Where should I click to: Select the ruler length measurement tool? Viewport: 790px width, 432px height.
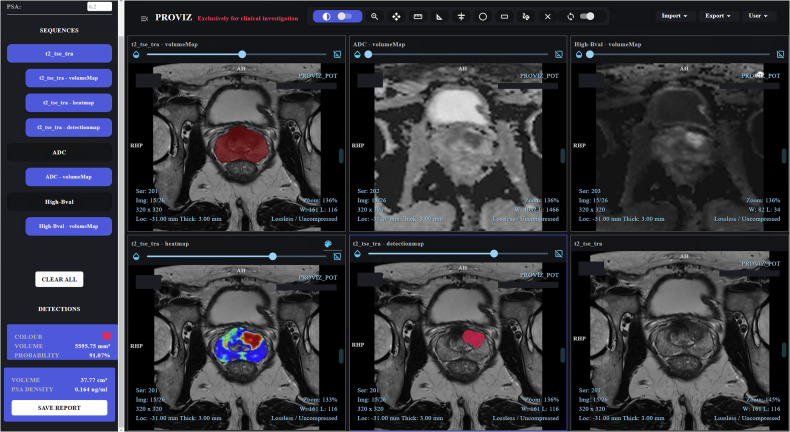(418, 17)
